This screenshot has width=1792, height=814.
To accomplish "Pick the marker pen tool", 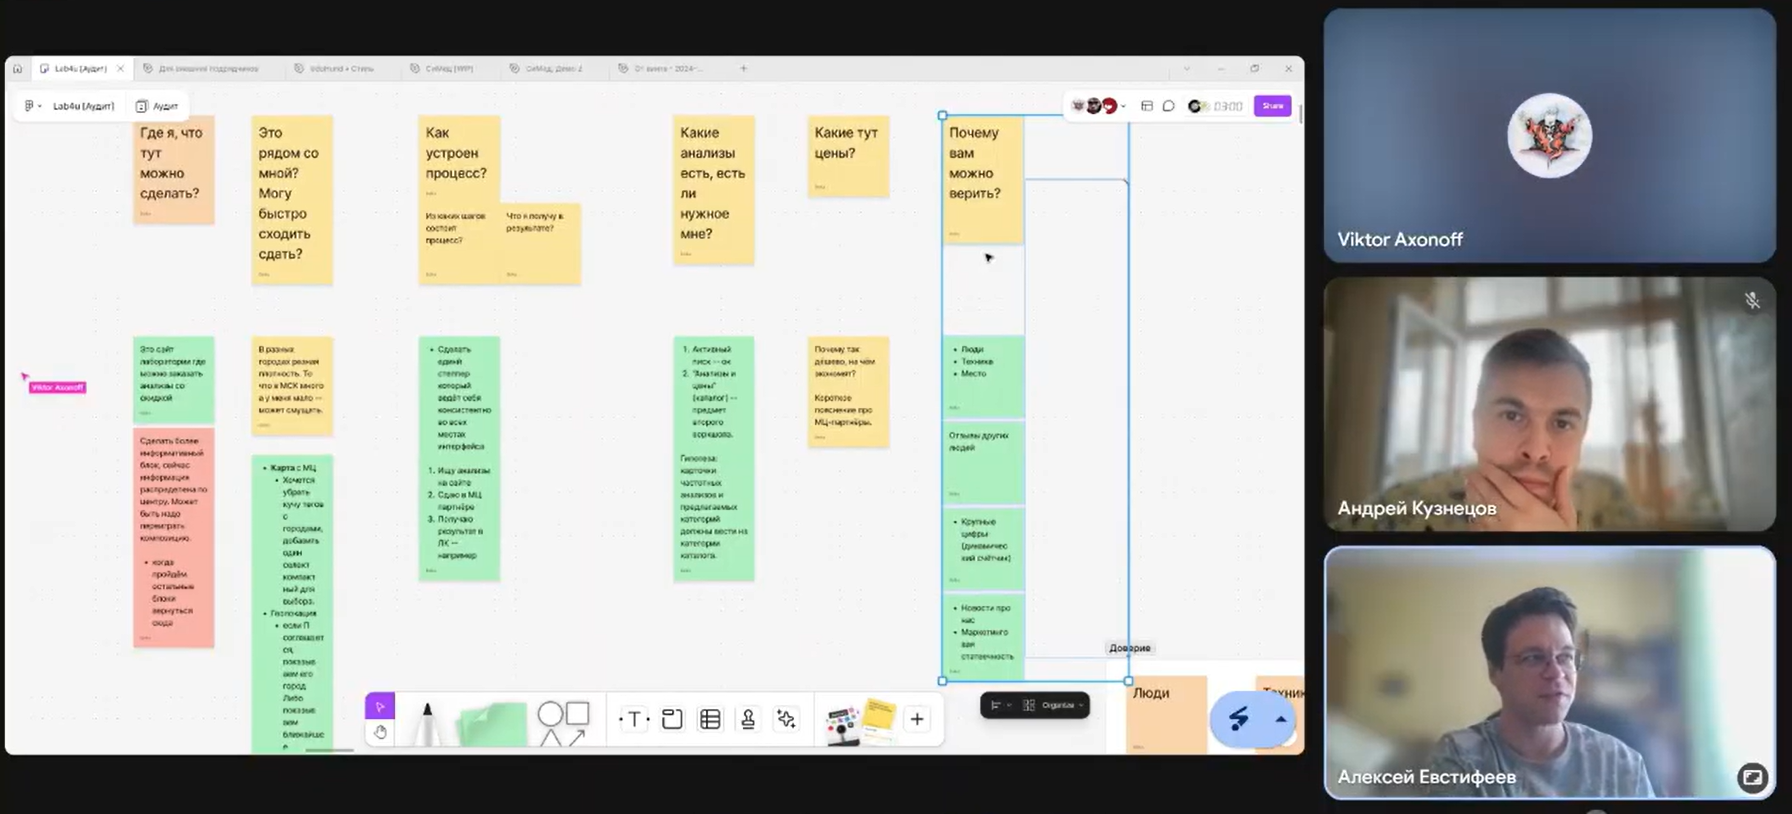I will pos(427,722).
